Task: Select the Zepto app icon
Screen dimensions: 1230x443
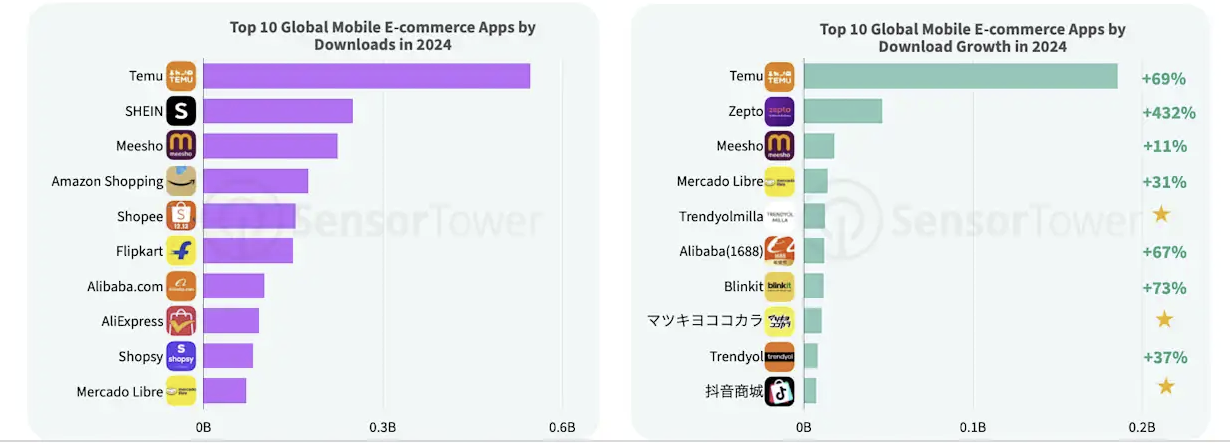Action: click(x=779, y=111)
